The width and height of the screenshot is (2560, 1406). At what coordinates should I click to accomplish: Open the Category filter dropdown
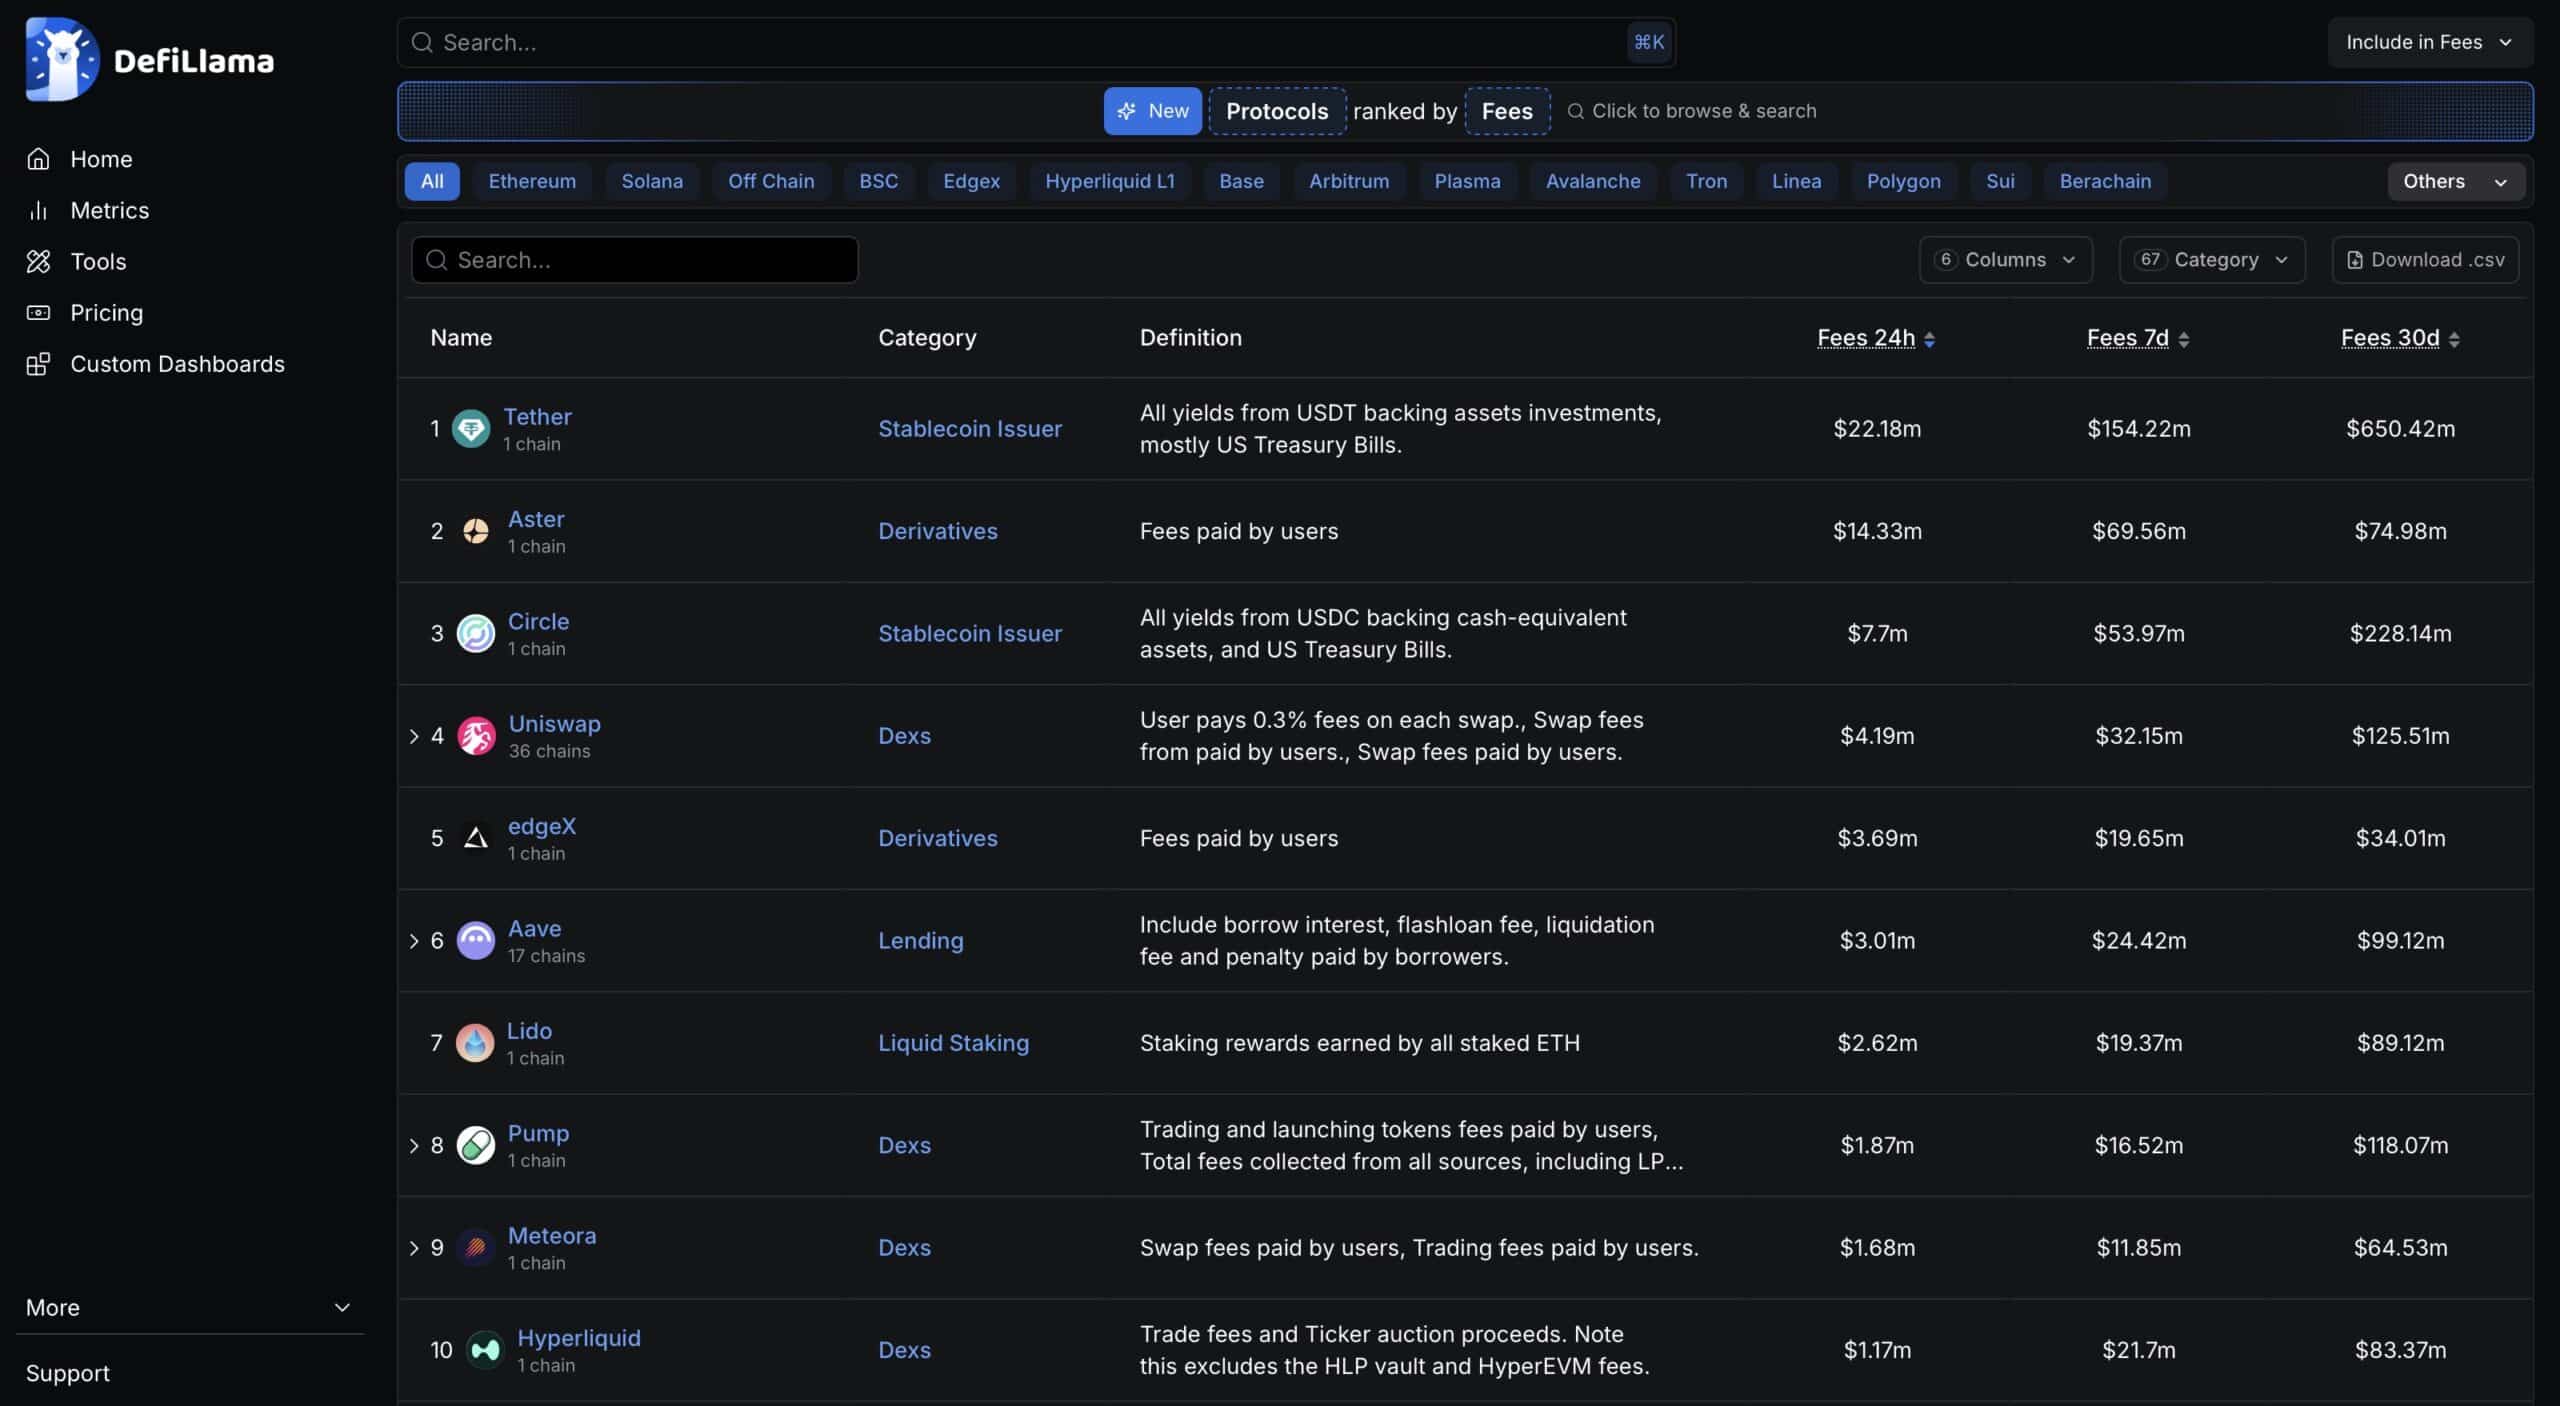(2212, 260)
